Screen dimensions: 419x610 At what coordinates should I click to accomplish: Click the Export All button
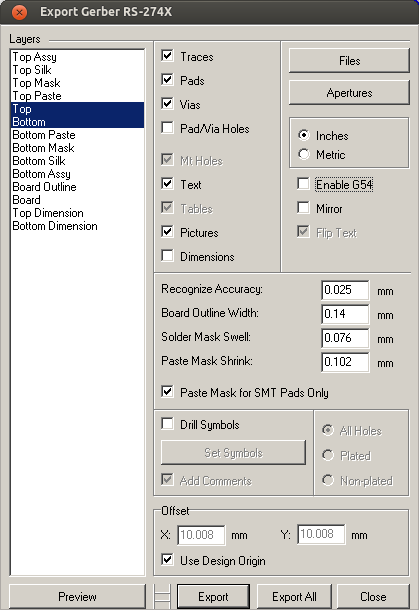294,596
